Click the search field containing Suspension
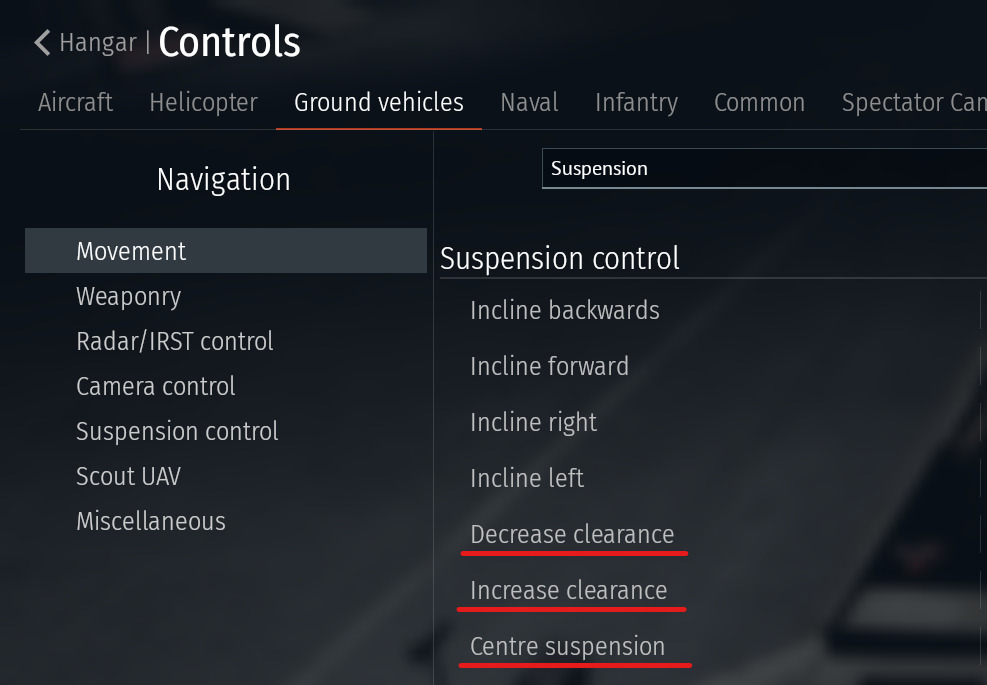Screen dimensions: 987x685 pos(760,169)
